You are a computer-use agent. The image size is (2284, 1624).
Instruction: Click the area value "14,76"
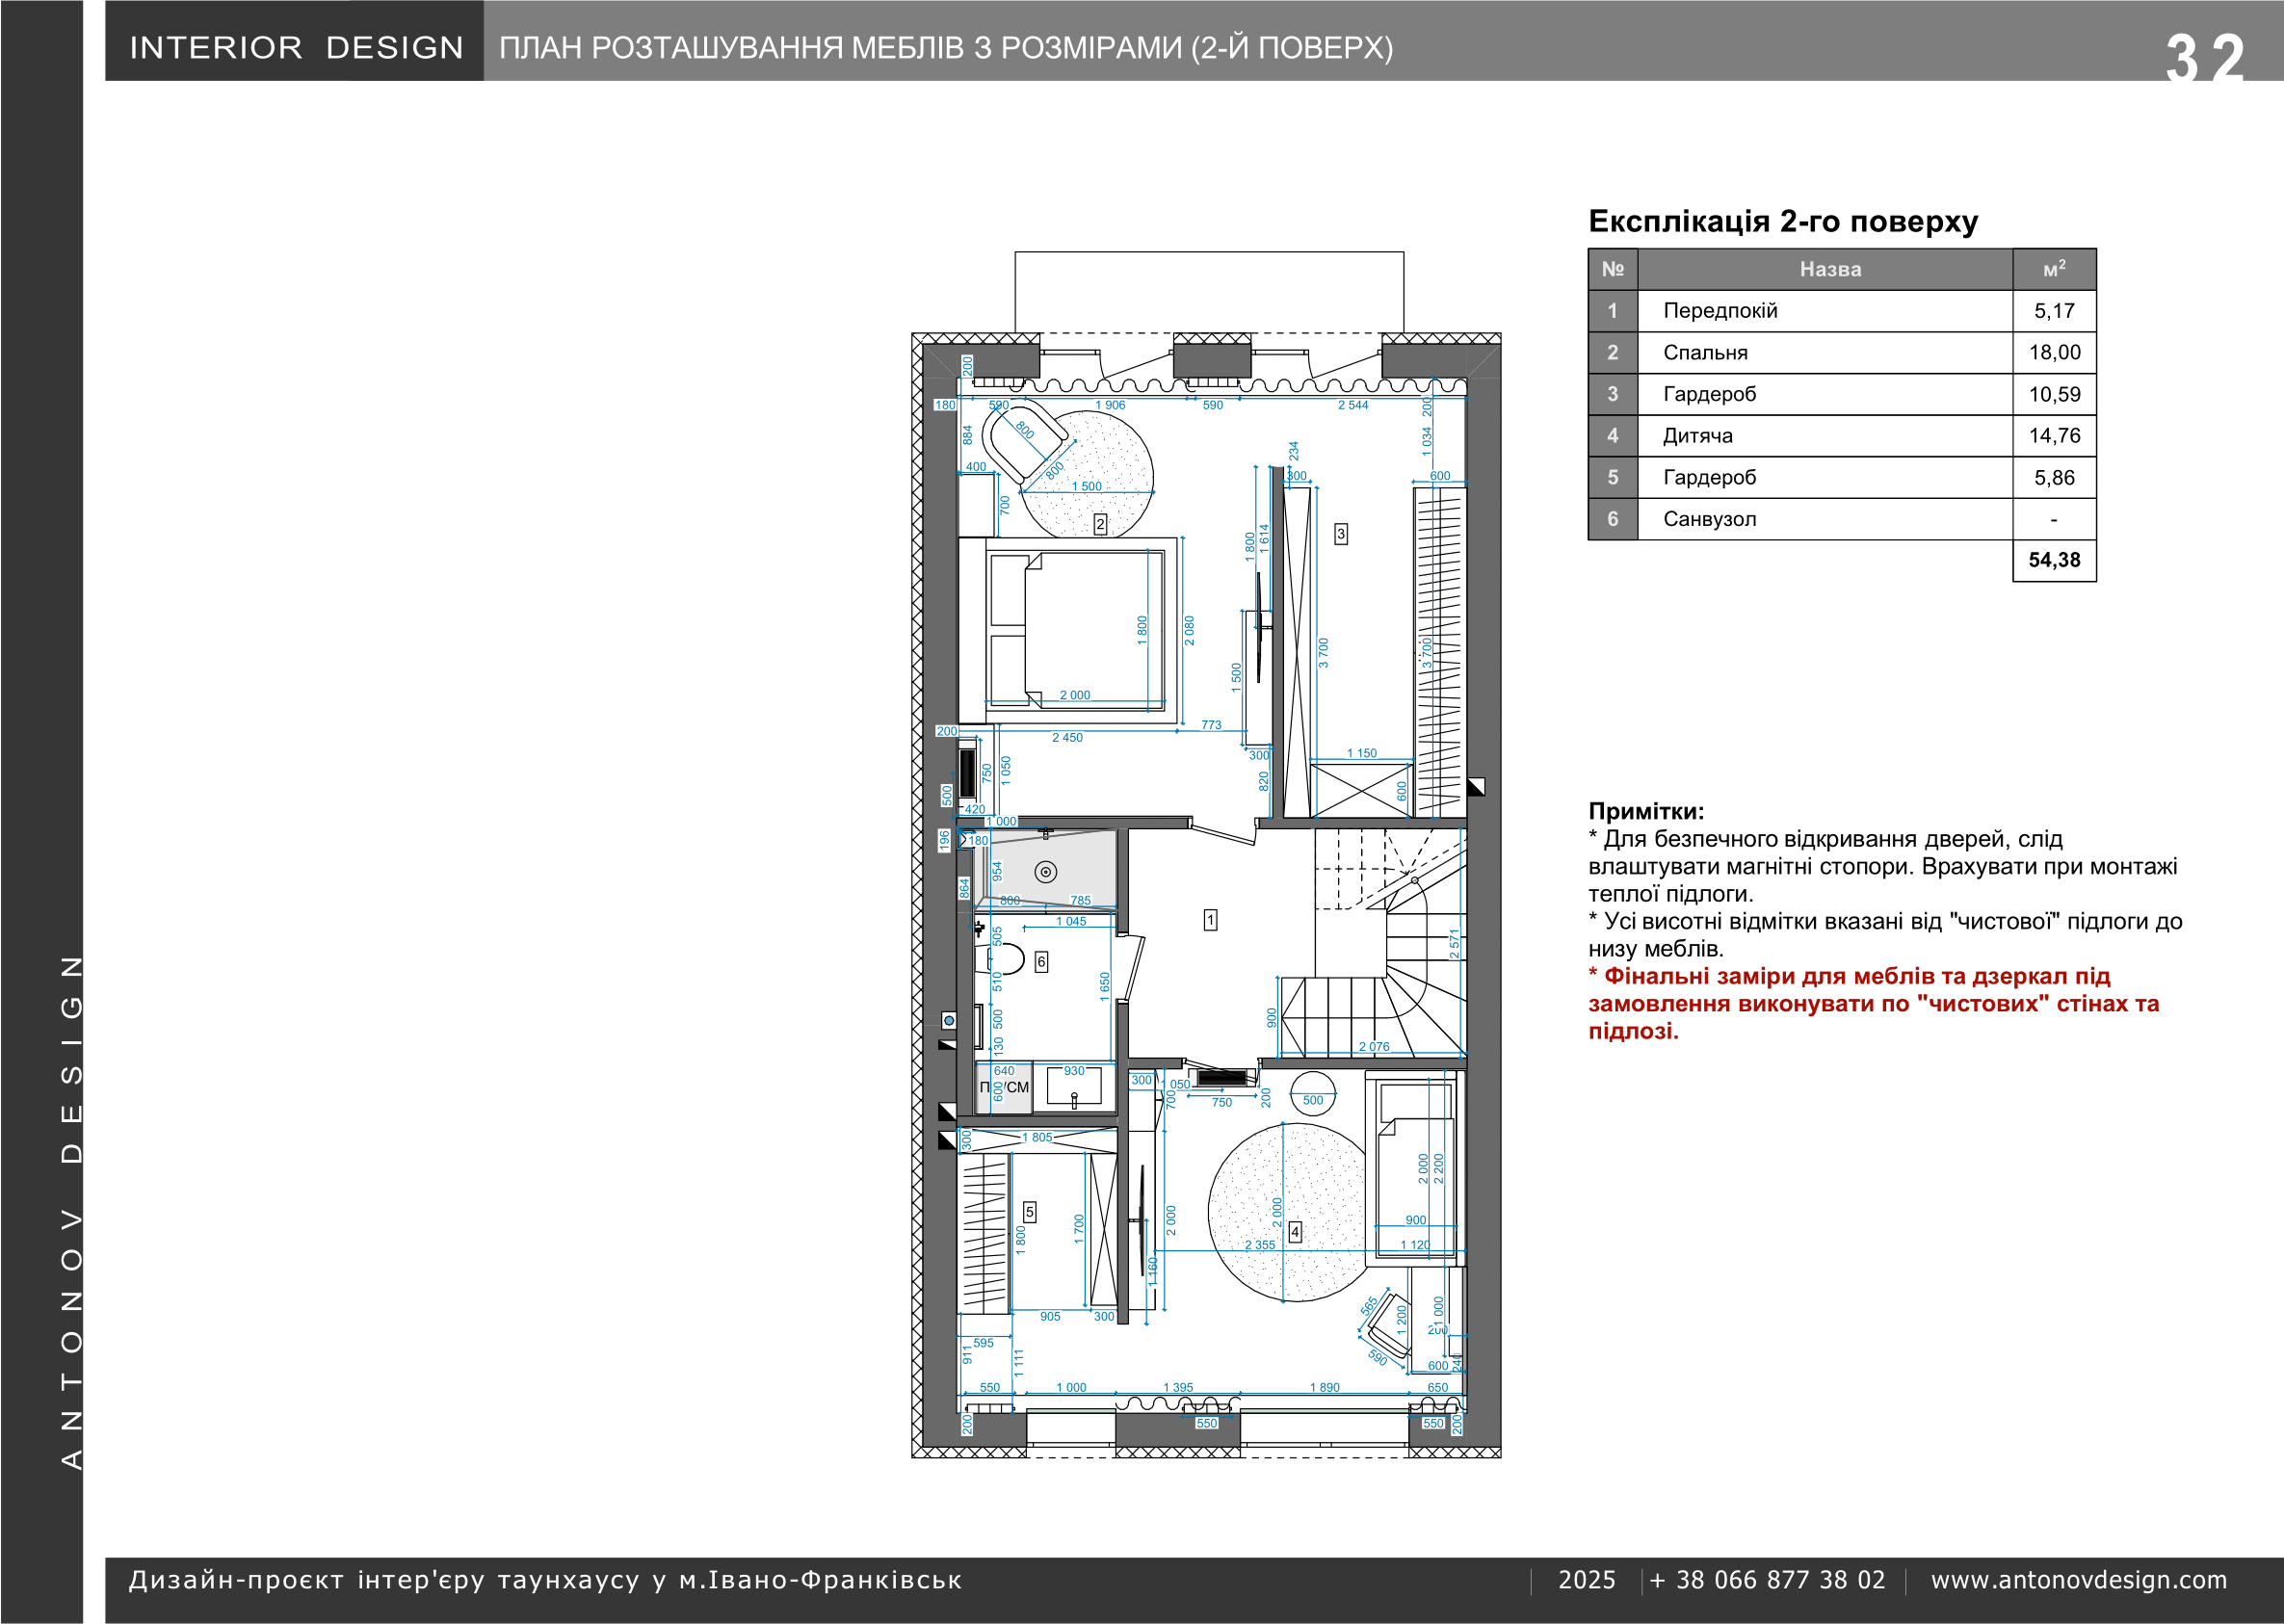[x=2054, y=436]
